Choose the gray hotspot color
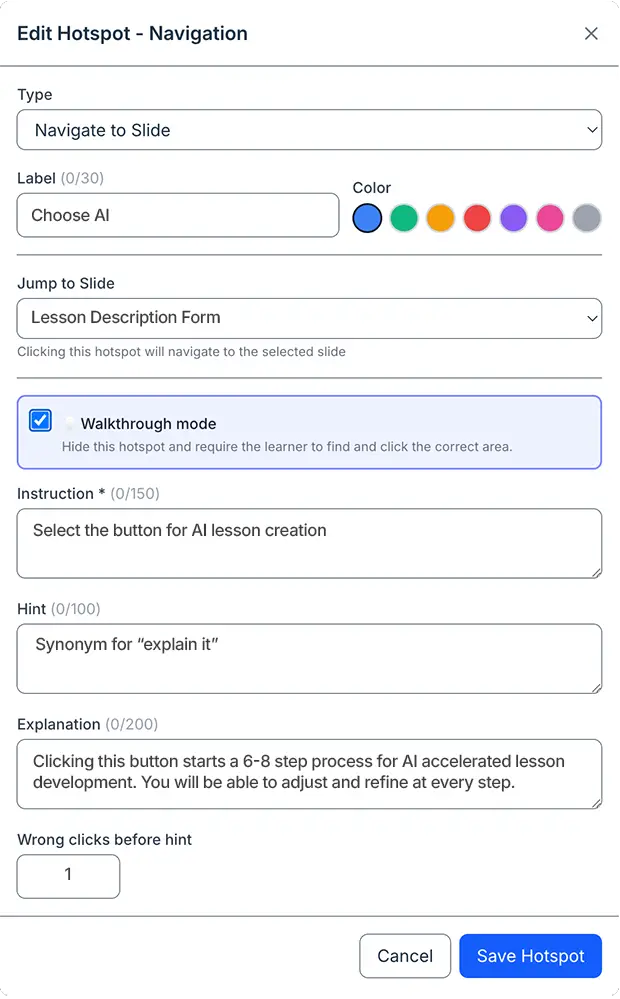The width and height of the screenshot is (620, 999). pyautogui.click(x=586, y=217)
